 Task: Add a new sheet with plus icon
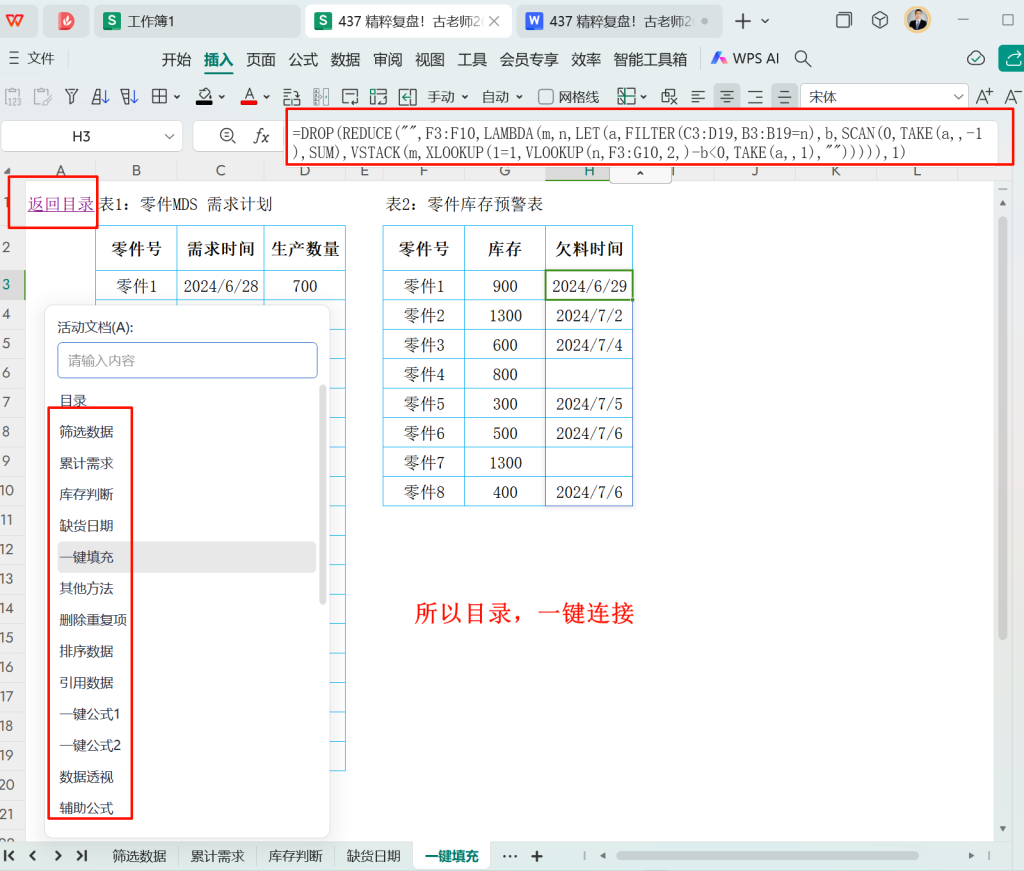537,855
